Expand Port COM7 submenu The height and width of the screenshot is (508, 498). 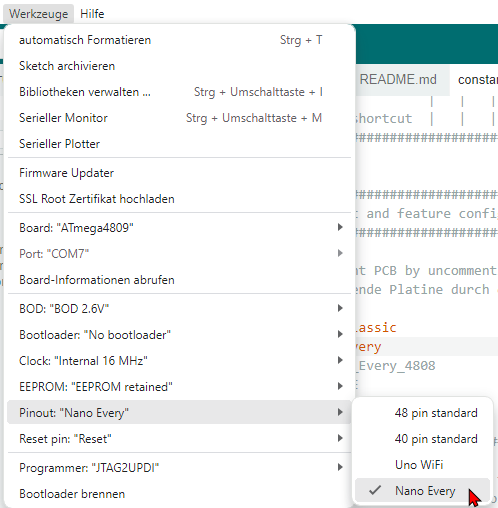pos(179,254)
